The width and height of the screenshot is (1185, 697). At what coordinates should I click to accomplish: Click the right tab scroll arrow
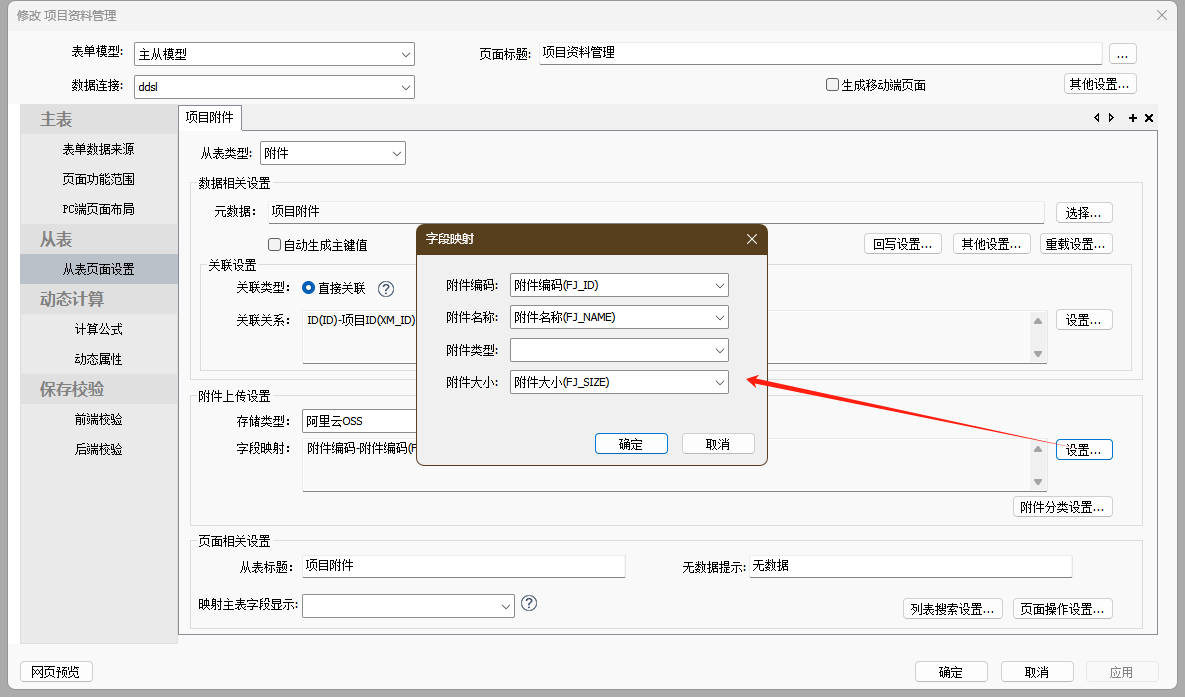tap(1111, 118)
